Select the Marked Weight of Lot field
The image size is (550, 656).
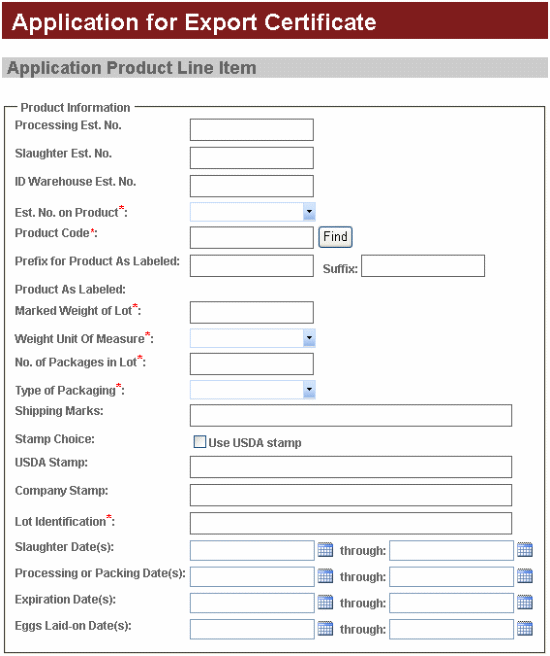pos(252,313)
